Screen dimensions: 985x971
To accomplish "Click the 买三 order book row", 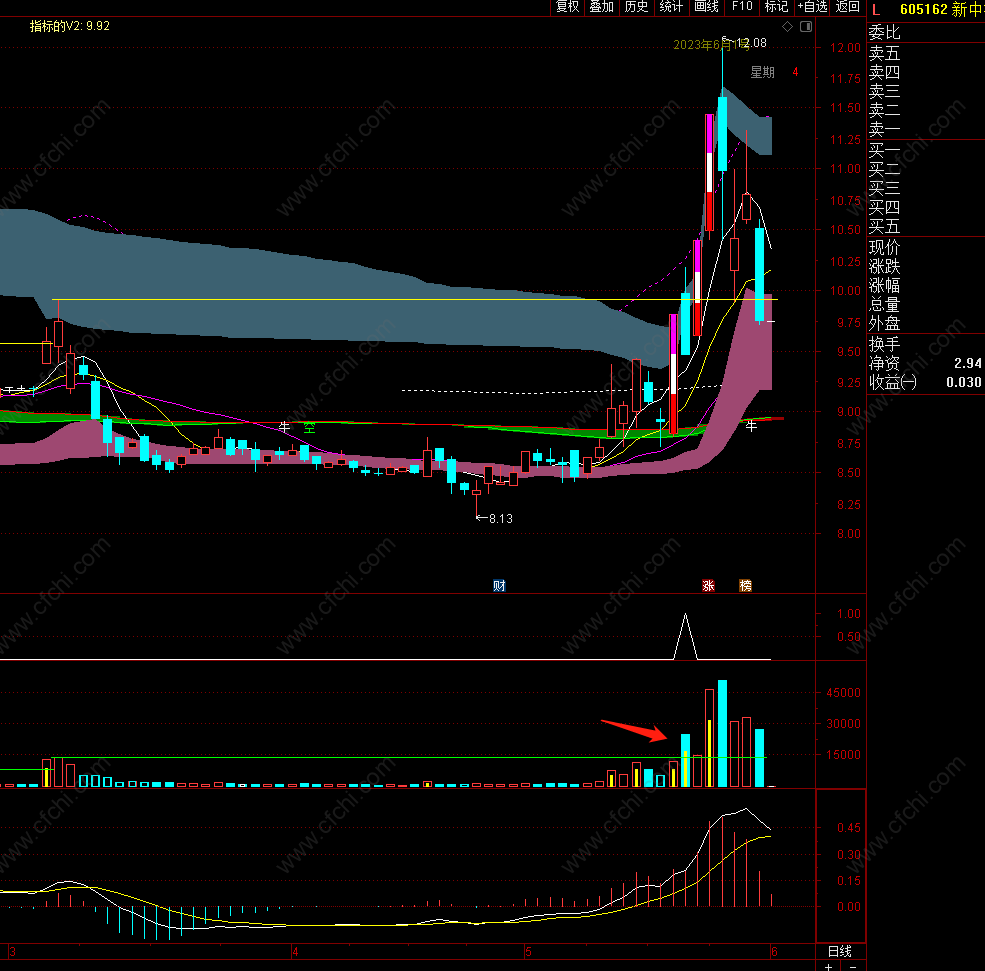I will tap(884, 188).
